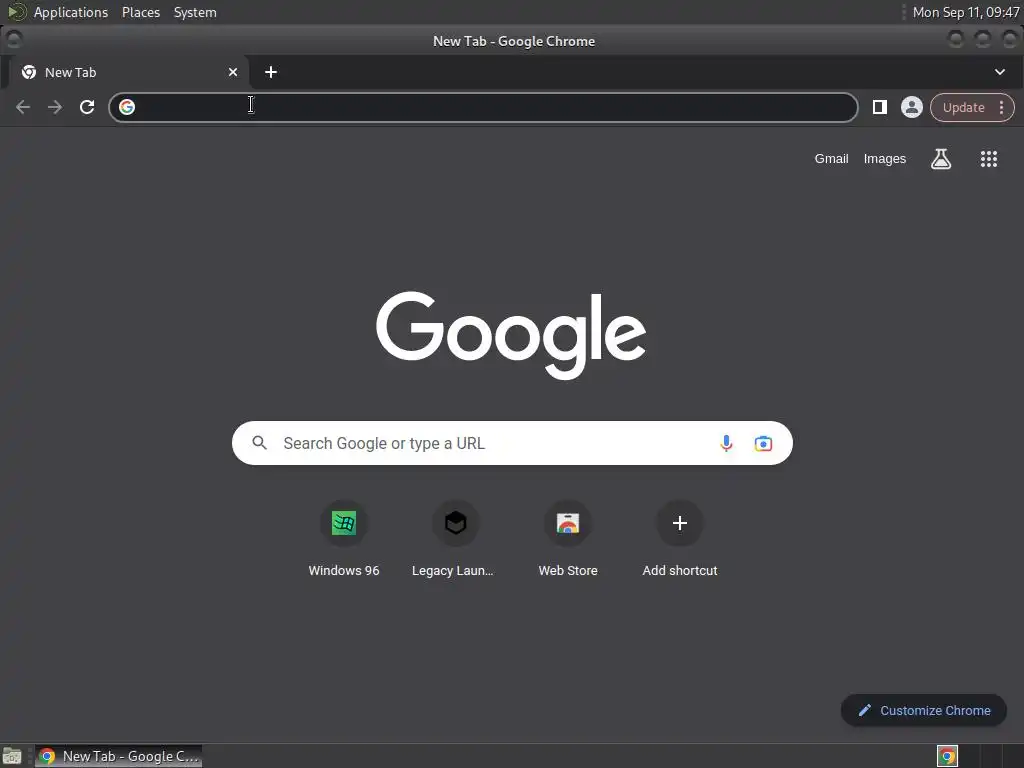Click the magnifier icon in search box

pos(260,443)
